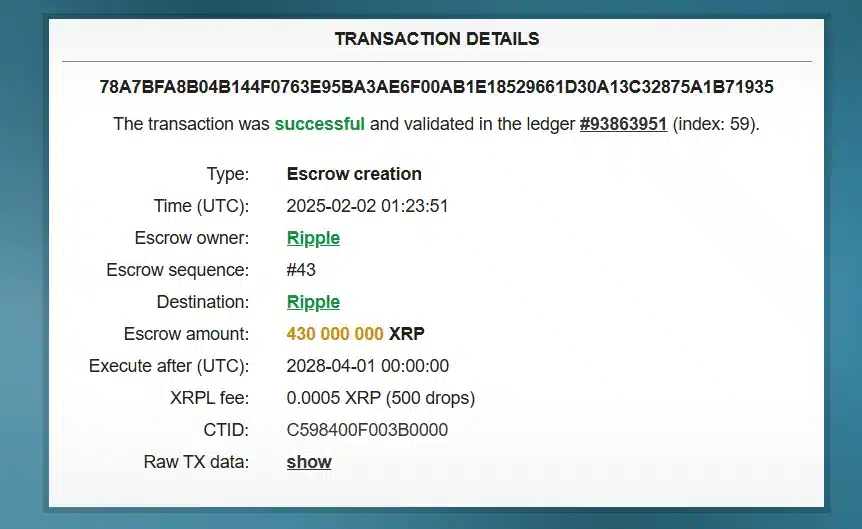Click the 'Escrow creation' type value

(x=354, y=174)
